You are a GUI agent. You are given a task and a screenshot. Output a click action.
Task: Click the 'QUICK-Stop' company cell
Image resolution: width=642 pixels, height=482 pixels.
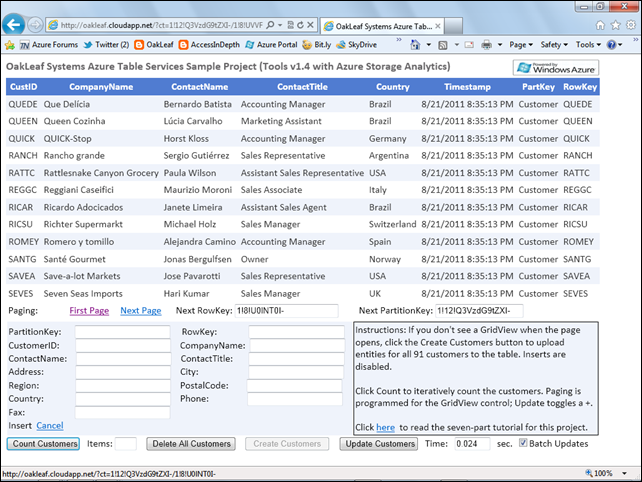tap(68, 139)
